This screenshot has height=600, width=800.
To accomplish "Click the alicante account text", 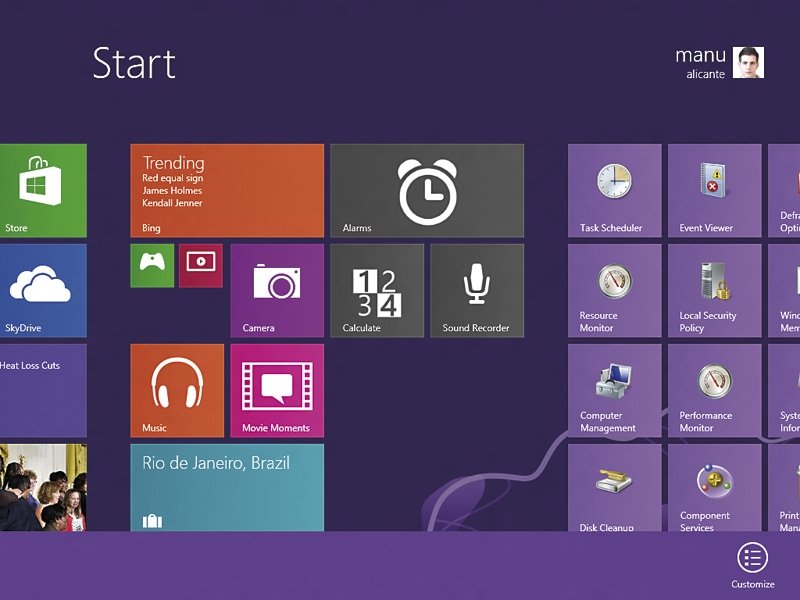I will (x=706, y=74).
